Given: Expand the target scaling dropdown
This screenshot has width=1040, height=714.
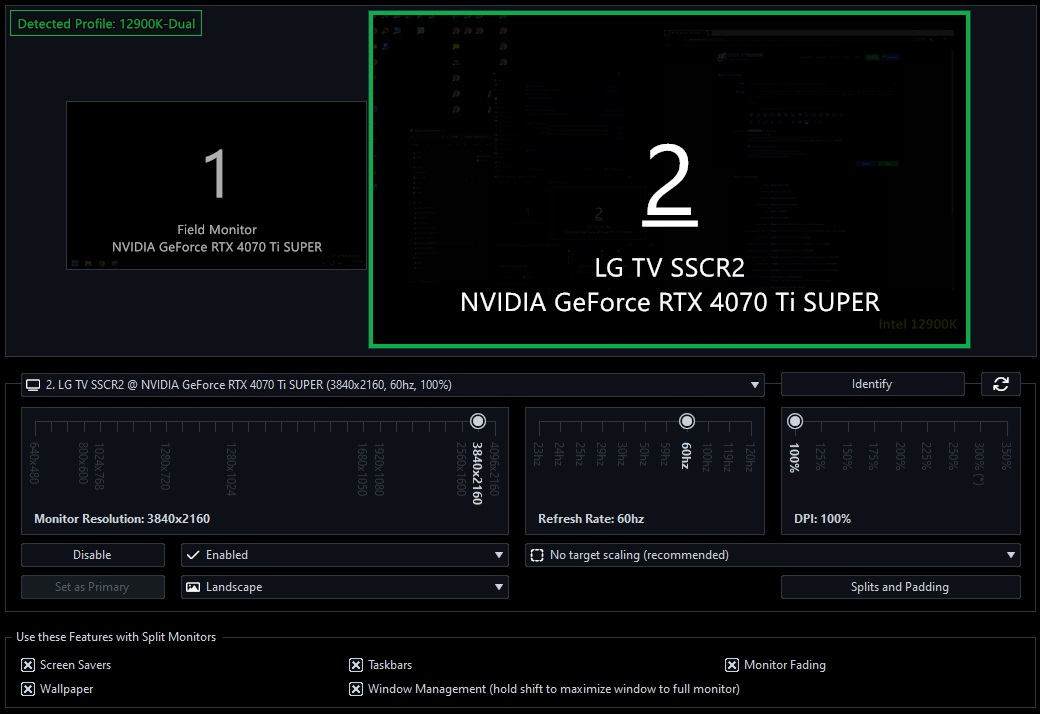Looking at the screenshot, I should (x=1011, y=555).
